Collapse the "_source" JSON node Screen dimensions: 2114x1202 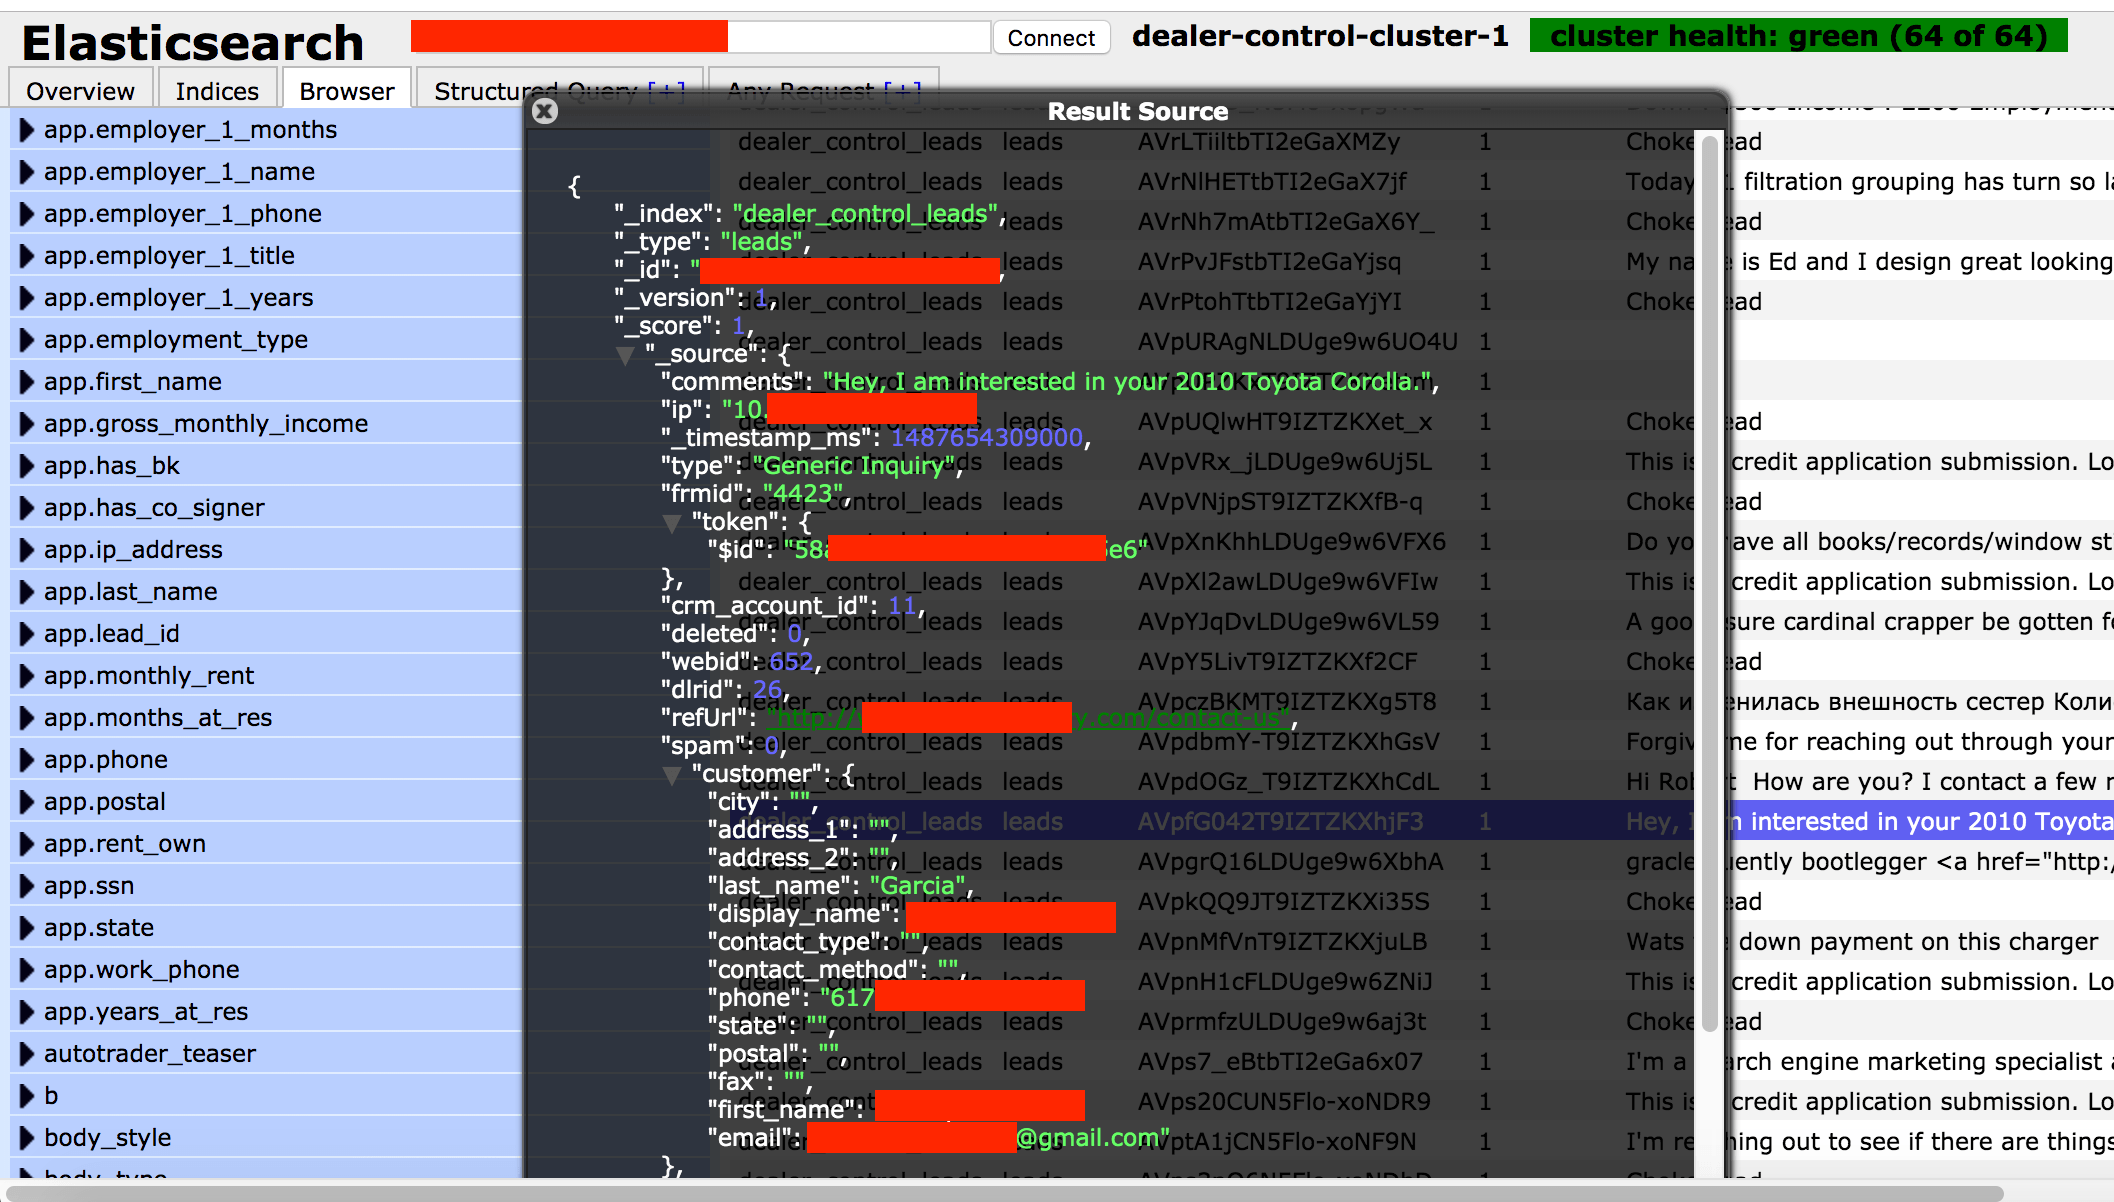(626, 355)
